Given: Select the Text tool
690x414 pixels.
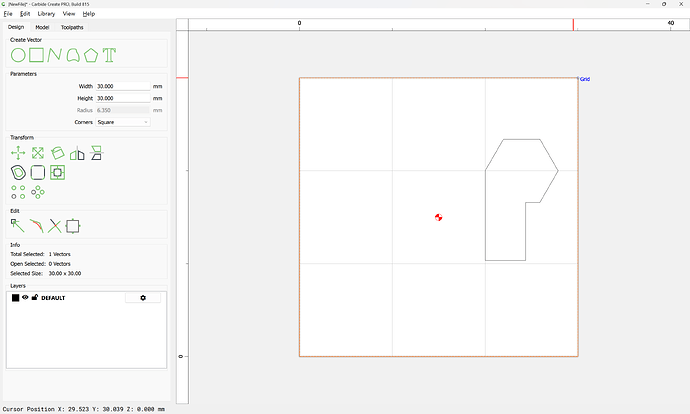Looking at the screenshot, I should pos(109,55).
